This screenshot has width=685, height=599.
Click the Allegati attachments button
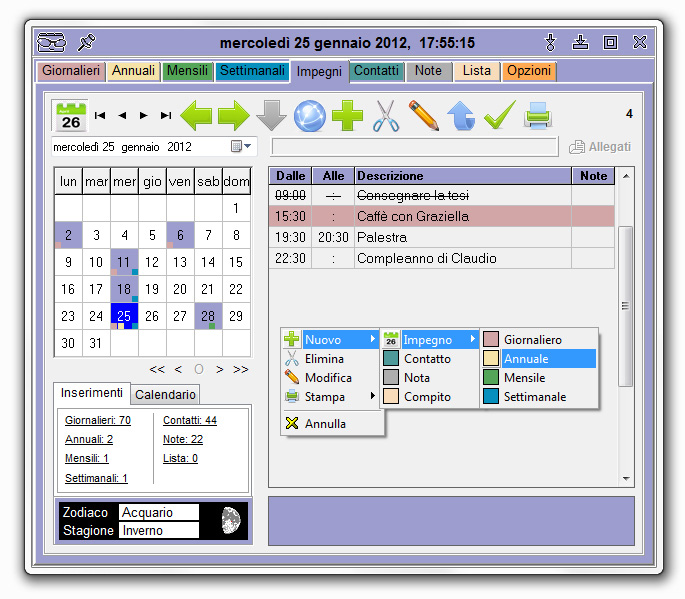click(600, 147)
